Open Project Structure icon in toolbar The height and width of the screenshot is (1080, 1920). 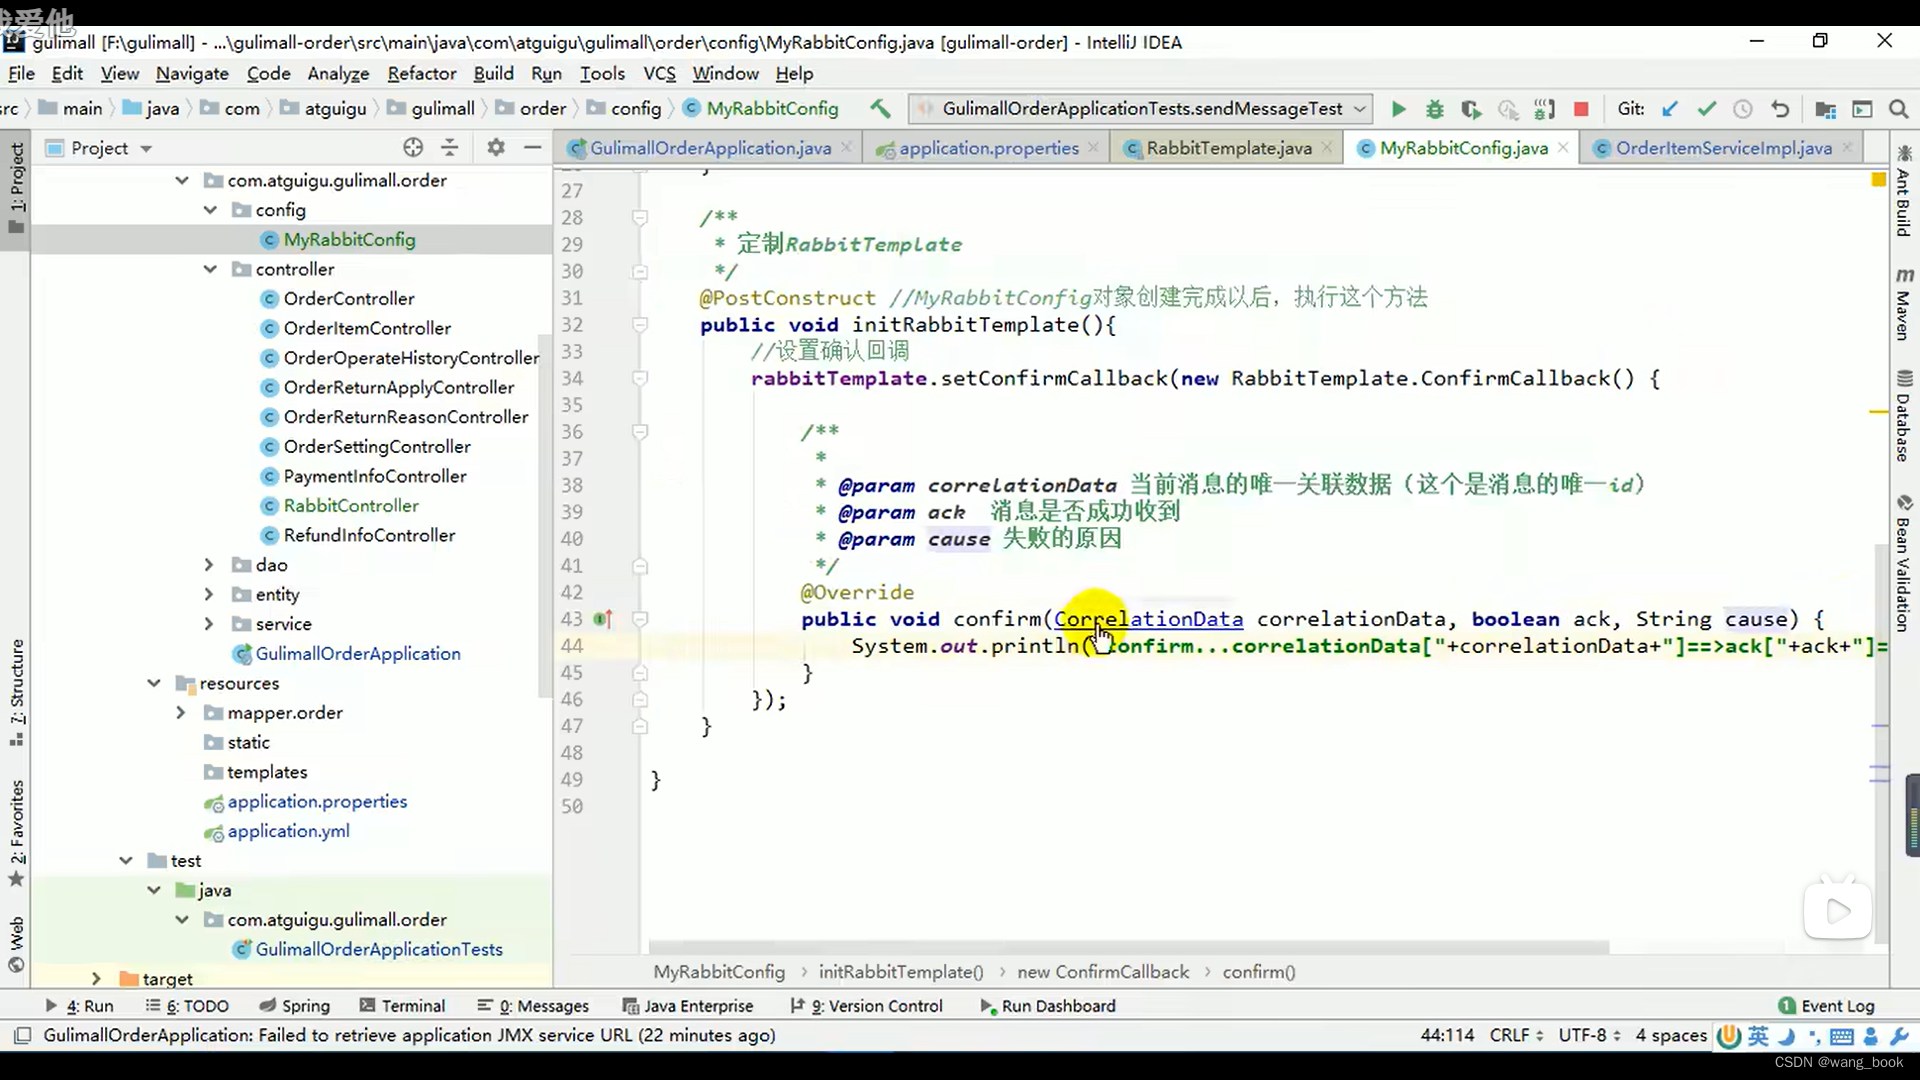click(x=1825, y=109)
